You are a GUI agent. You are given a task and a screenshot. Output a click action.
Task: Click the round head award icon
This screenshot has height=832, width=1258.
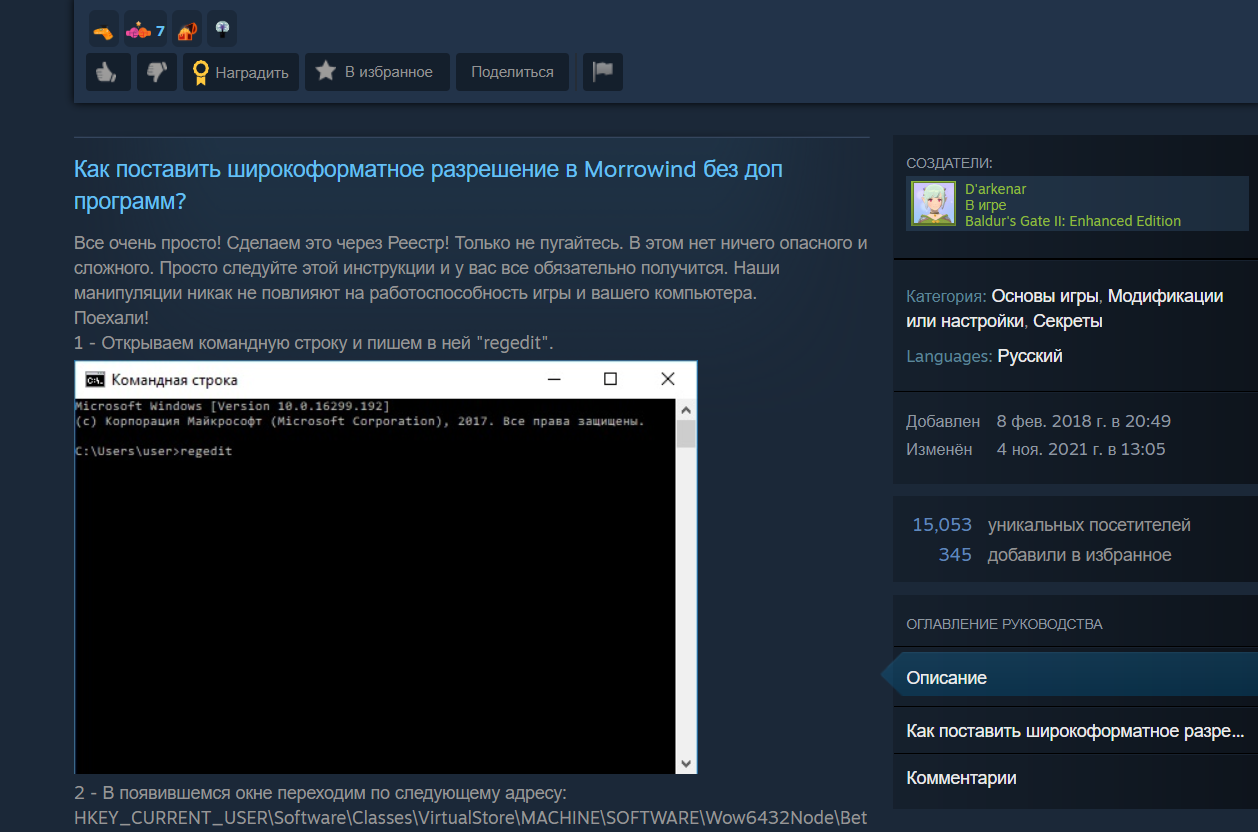[222, 31]
